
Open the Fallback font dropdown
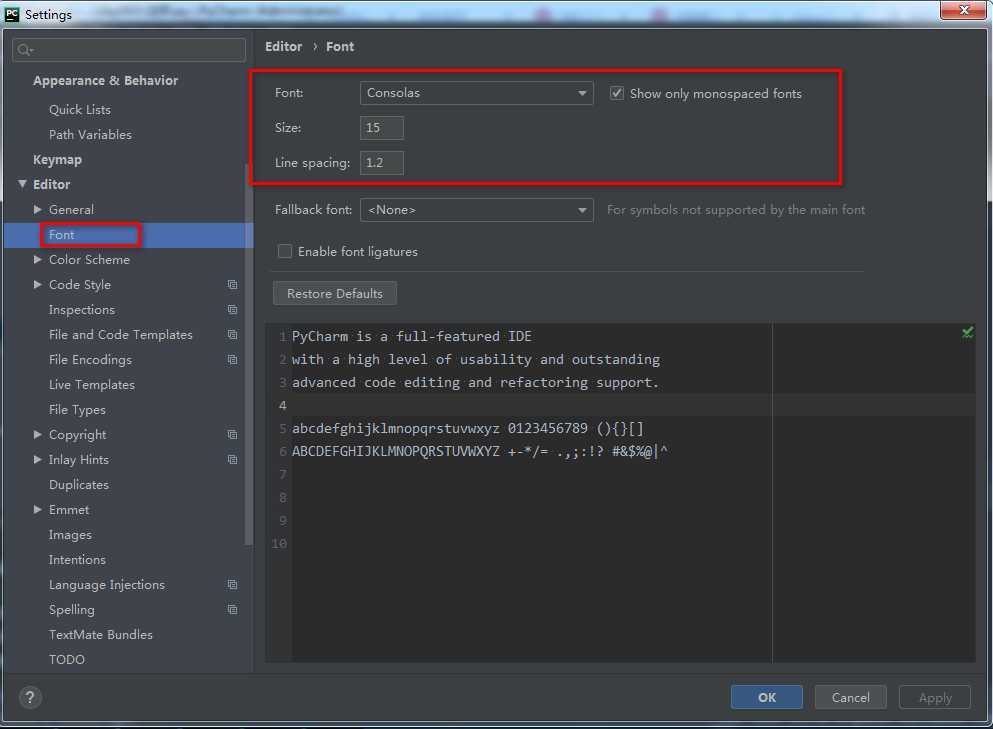476,210
